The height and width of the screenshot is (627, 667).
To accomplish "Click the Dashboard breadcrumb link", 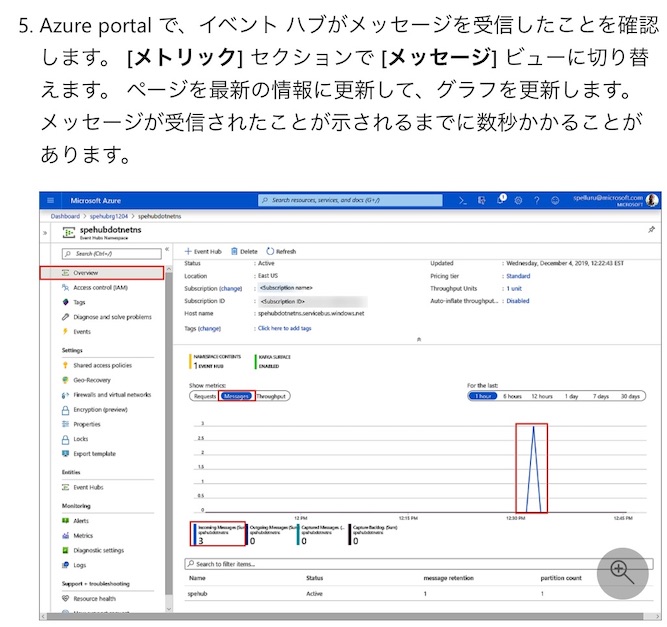I will (65, 216).
